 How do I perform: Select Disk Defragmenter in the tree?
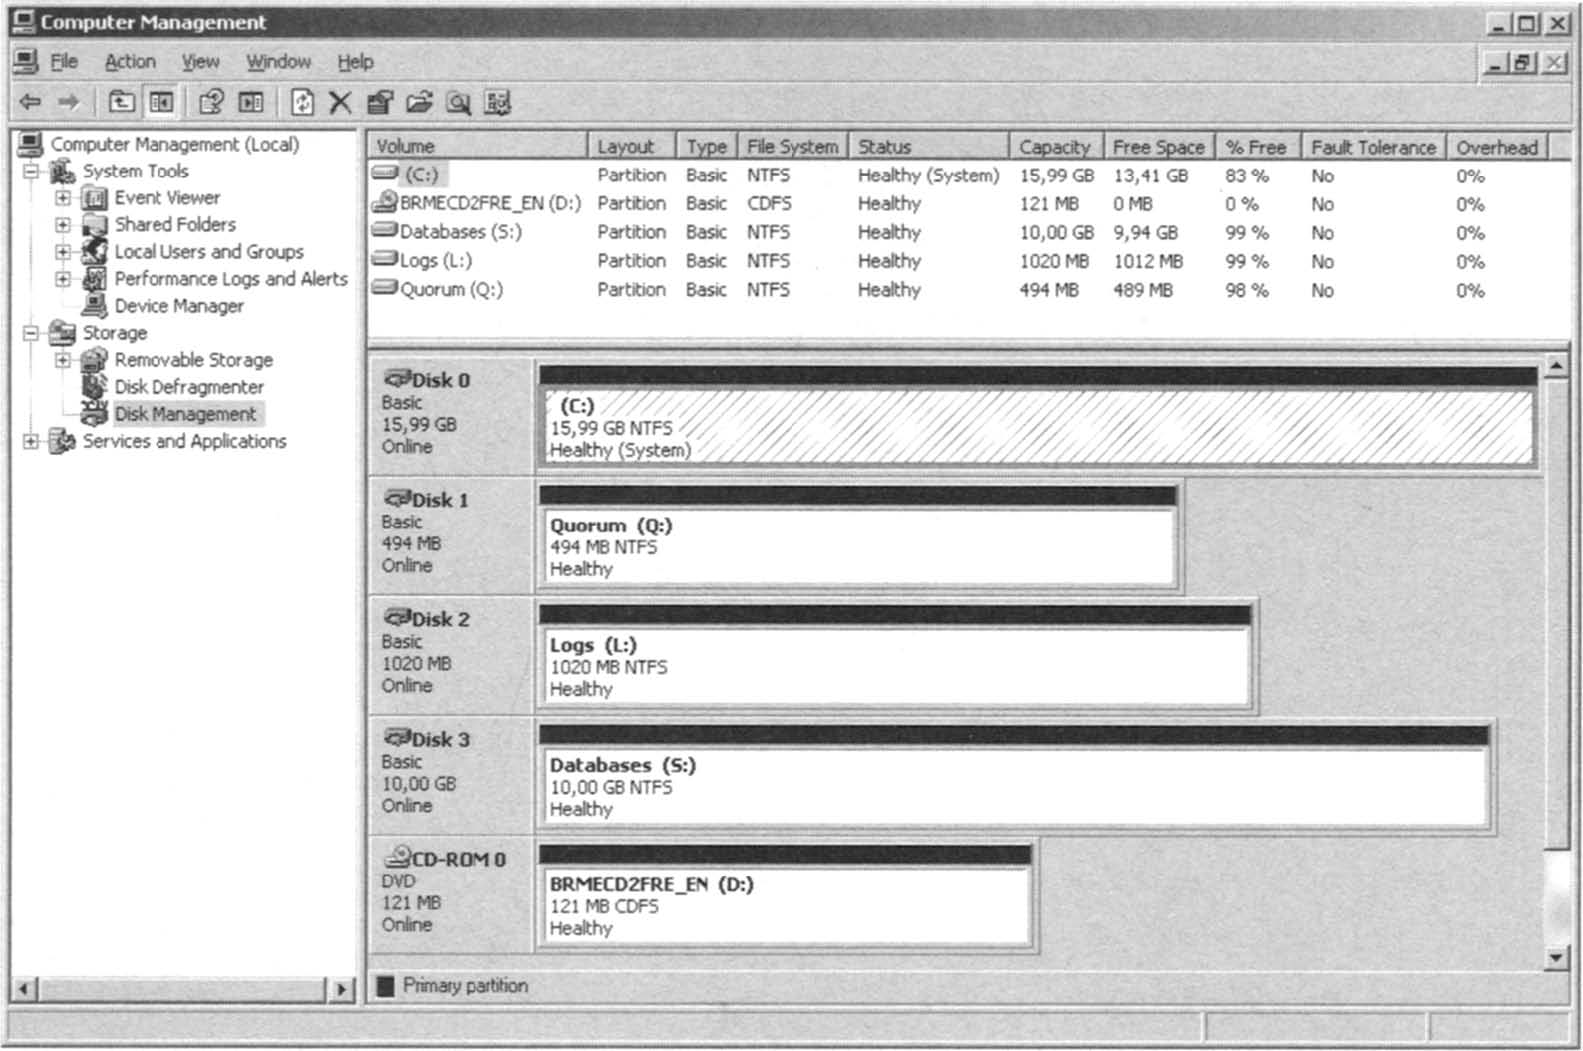188,387
